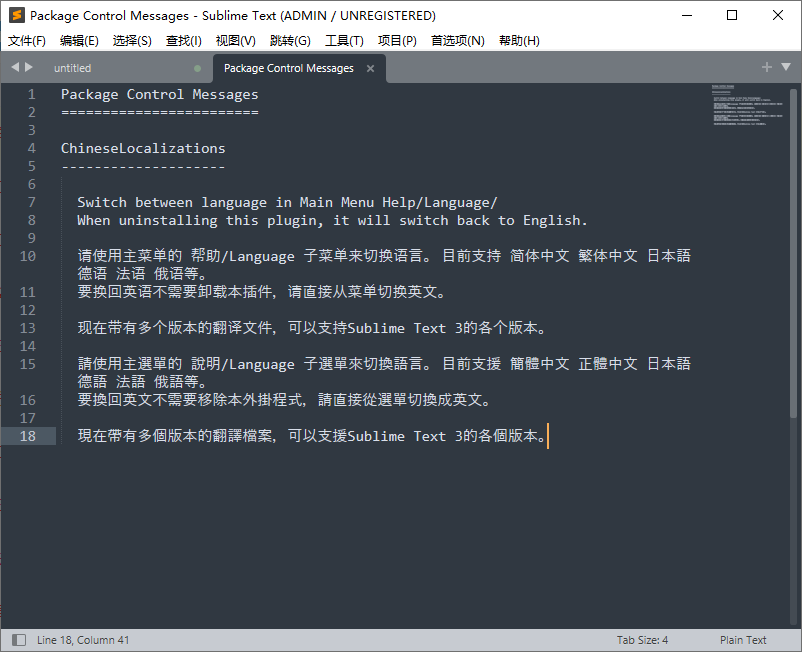Open the Plain Text syntax selector
This screenshot has height=652, width=802.
tap(743, 639)
